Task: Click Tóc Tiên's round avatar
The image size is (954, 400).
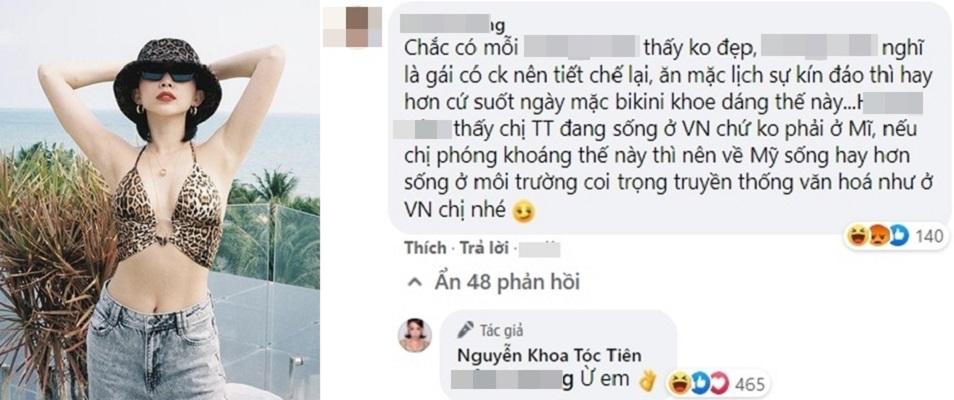Action: click(415, 335)
